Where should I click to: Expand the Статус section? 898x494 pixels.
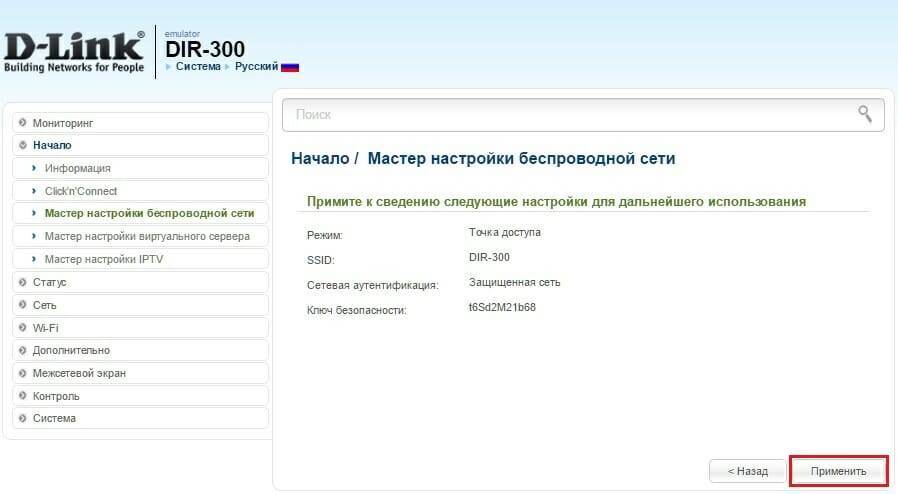[x=140, y=282]
